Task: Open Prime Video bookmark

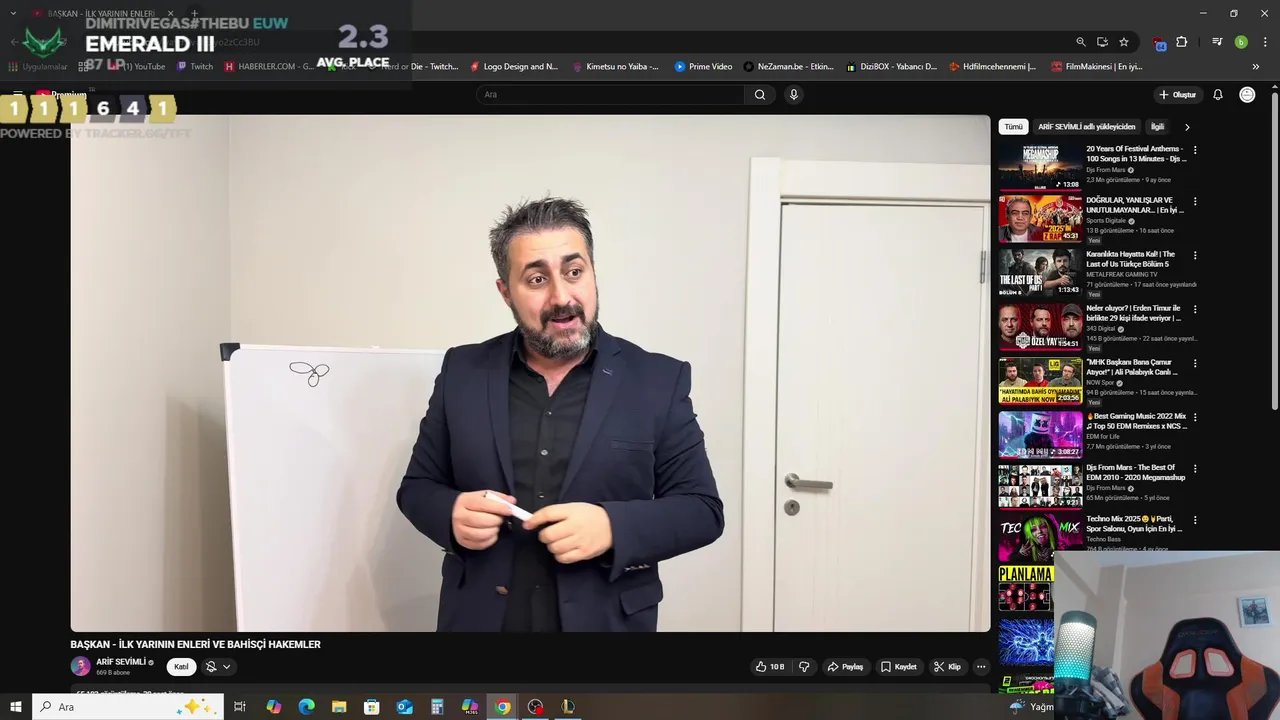Action: coord(704,67)
